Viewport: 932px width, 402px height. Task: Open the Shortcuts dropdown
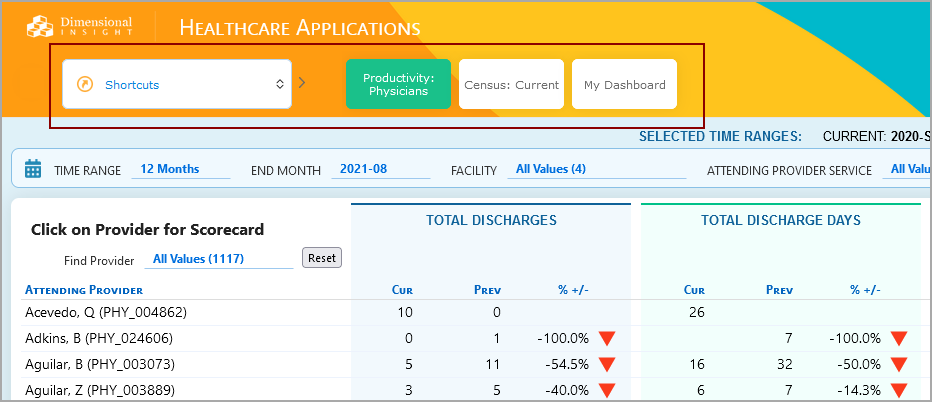177,84
